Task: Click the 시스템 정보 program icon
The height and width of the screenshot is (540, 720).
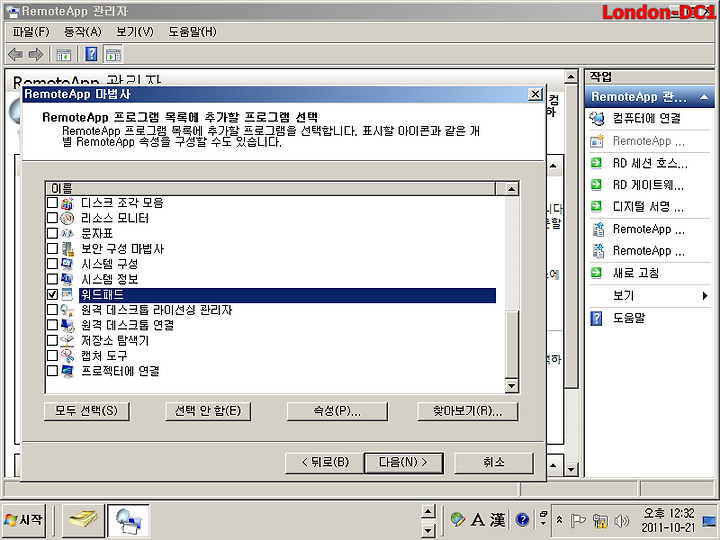Action: (x=68, y=279)
